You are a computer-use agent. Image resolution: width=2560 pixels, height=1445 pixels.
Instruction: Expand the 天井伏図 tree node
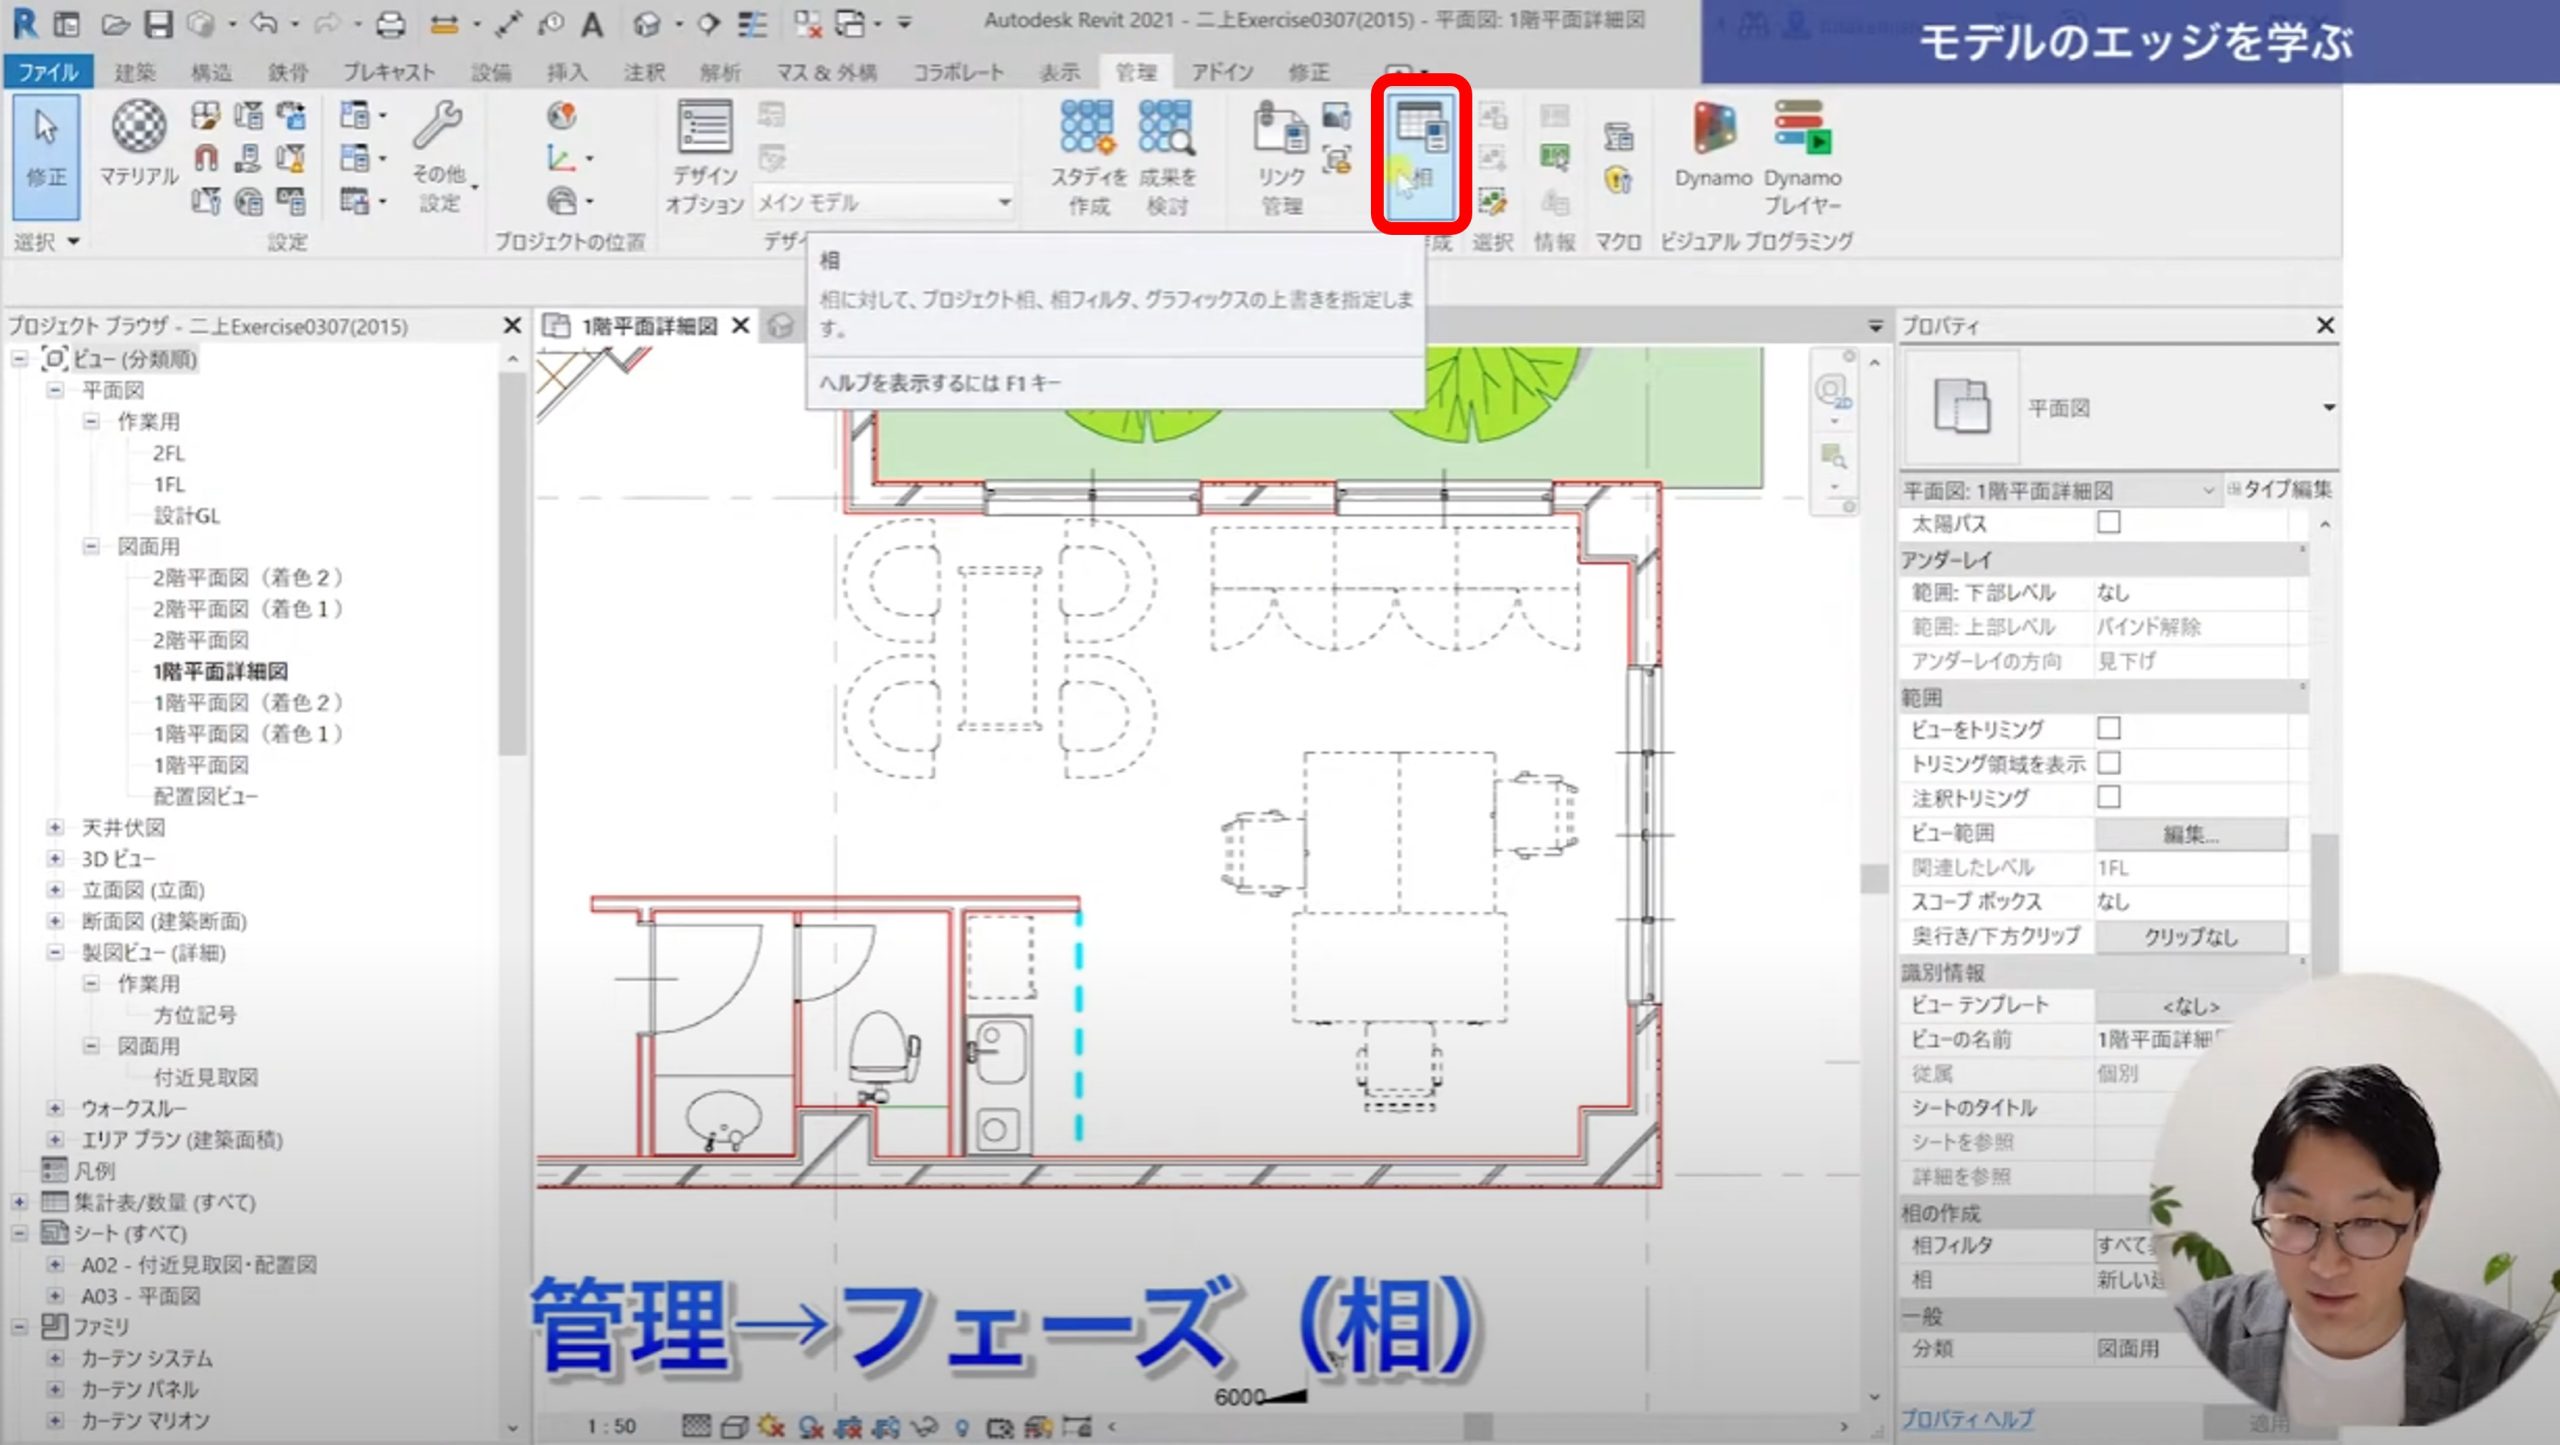point(55,828)
